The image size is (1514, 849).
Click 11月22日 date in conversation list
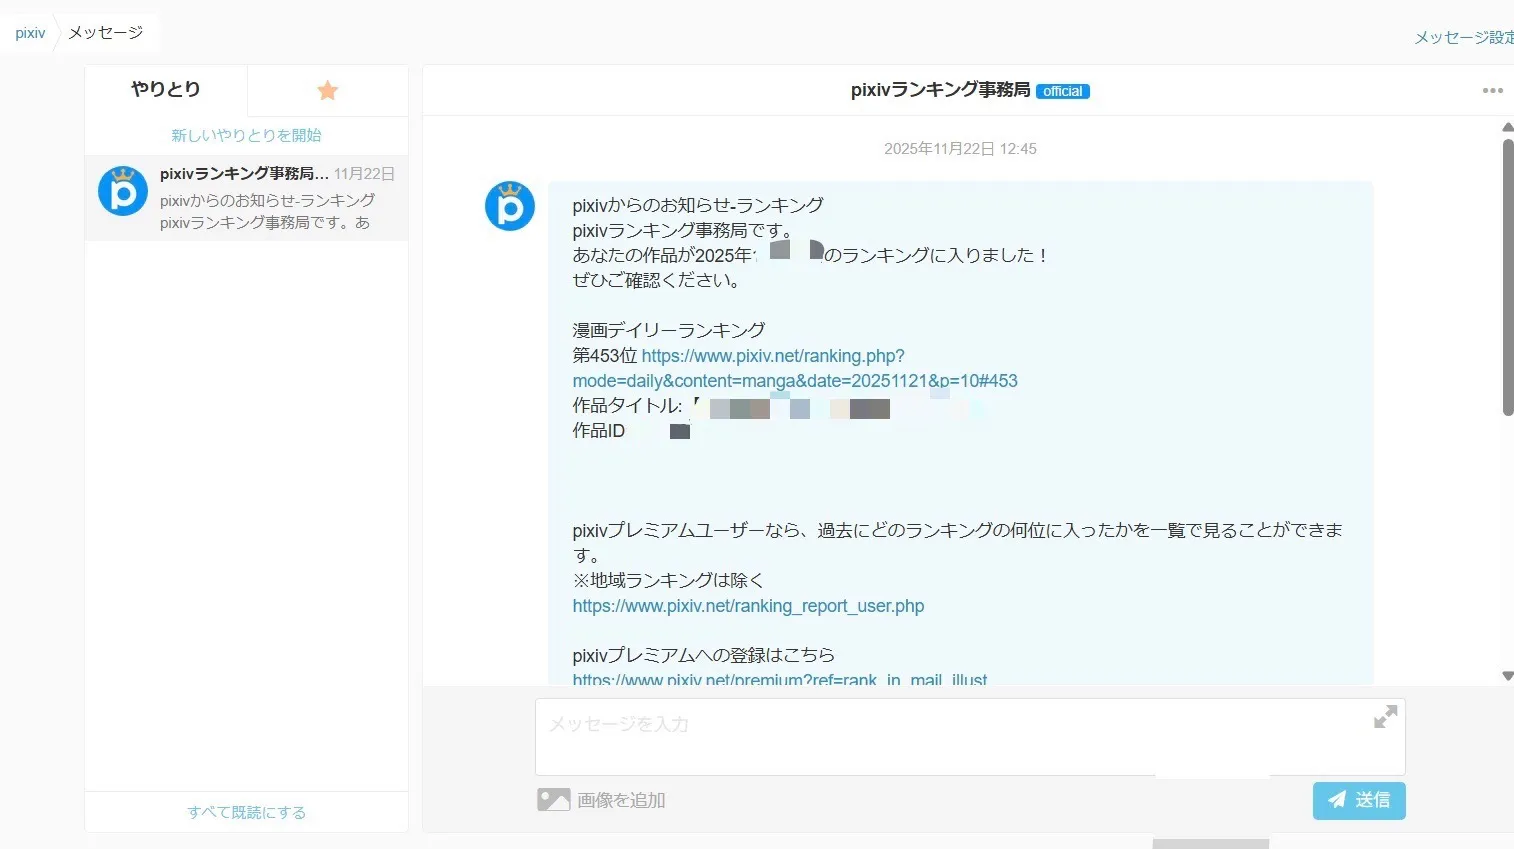click(x=364, y=174)
